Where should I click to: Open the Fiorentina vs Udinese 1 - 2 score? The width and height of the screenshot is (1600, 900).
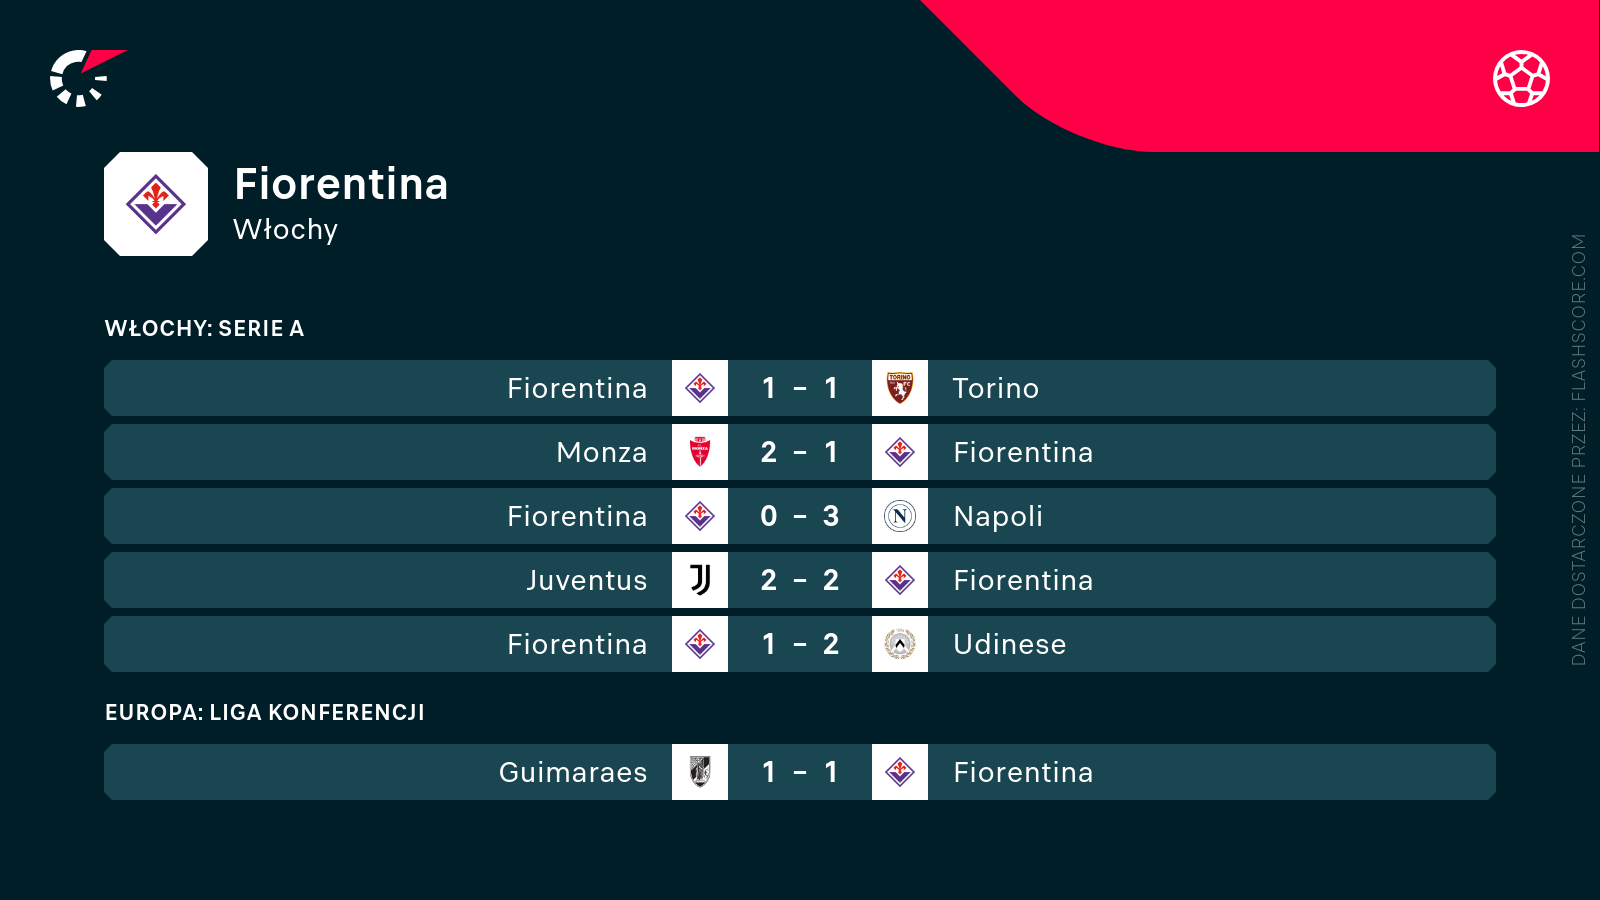[800, 644]
